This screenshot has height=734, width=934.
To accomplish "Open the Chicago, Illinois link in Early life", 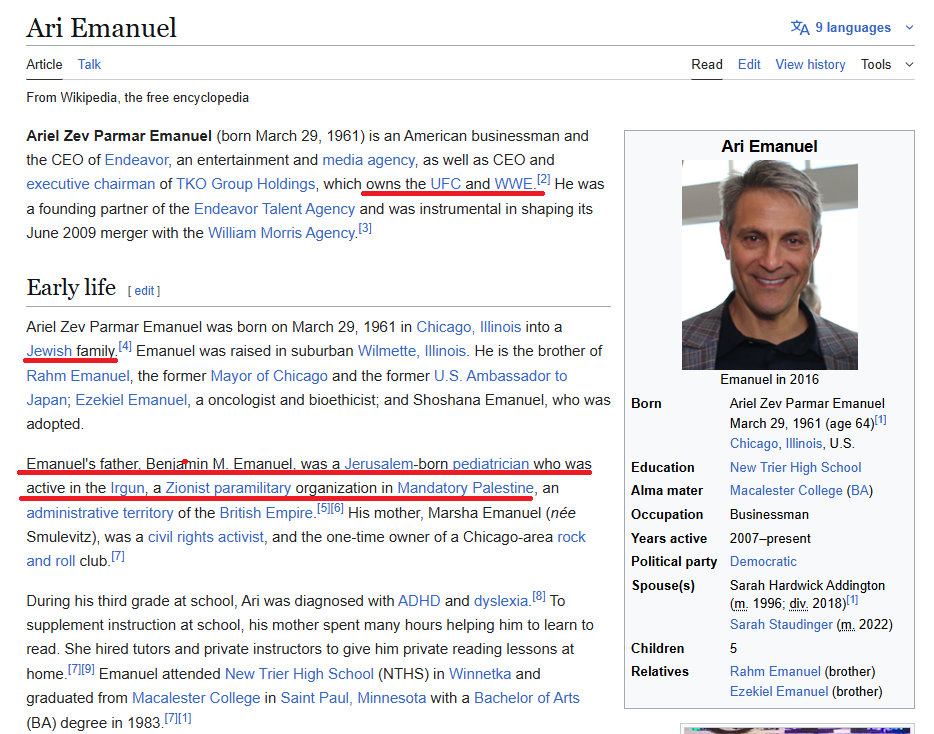I will (x=468, y=327).
